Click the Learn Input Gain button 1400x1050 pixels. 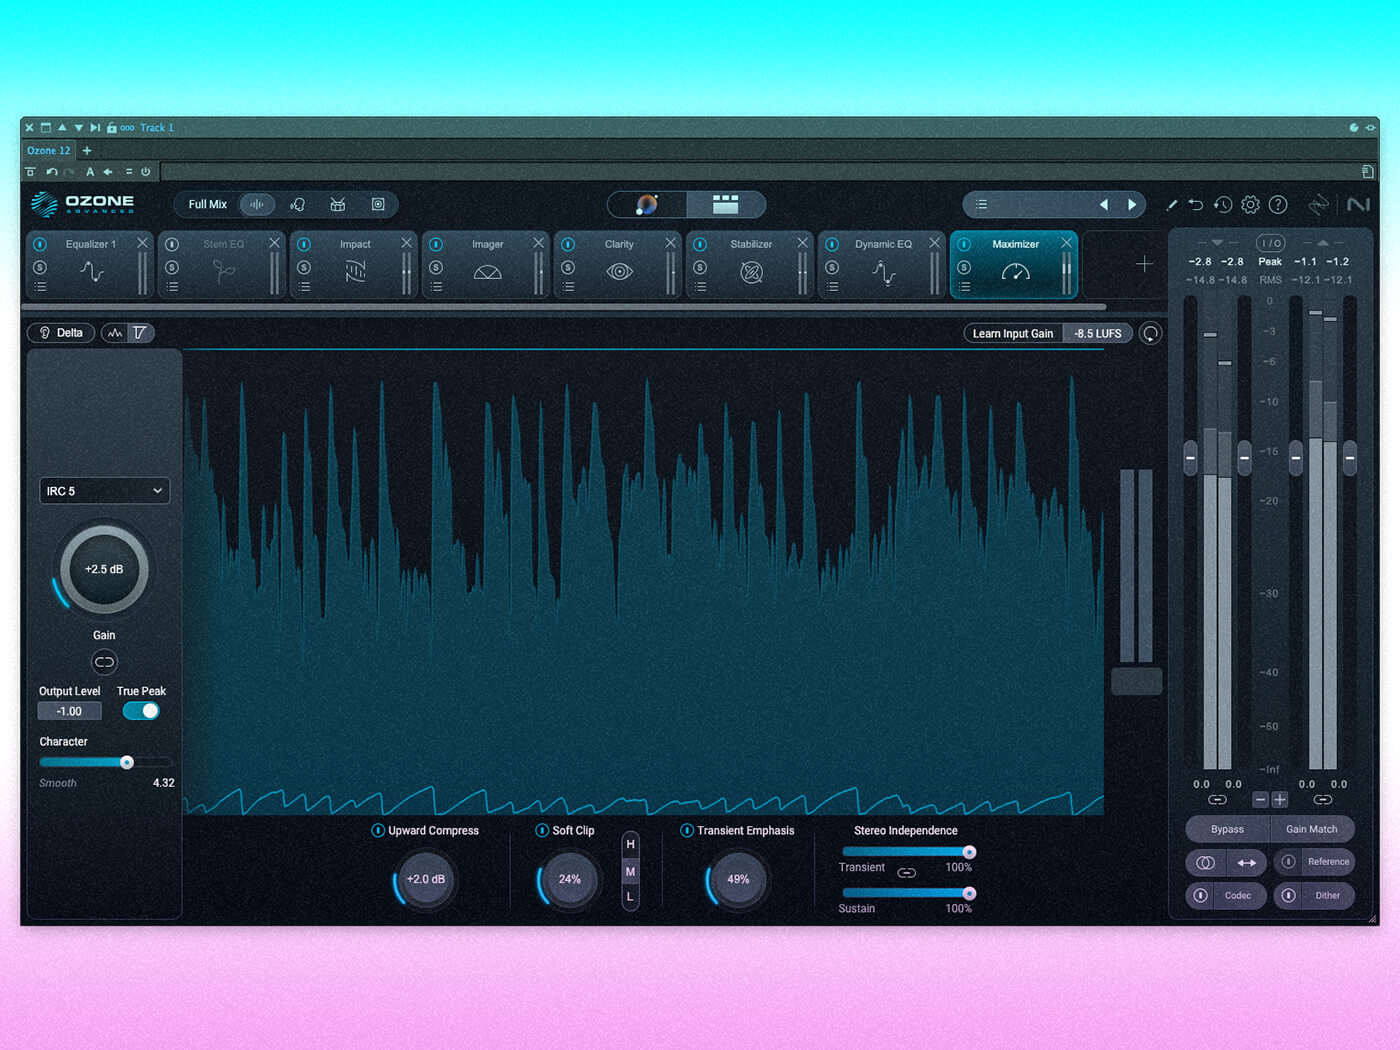[x=1013, y=334]
